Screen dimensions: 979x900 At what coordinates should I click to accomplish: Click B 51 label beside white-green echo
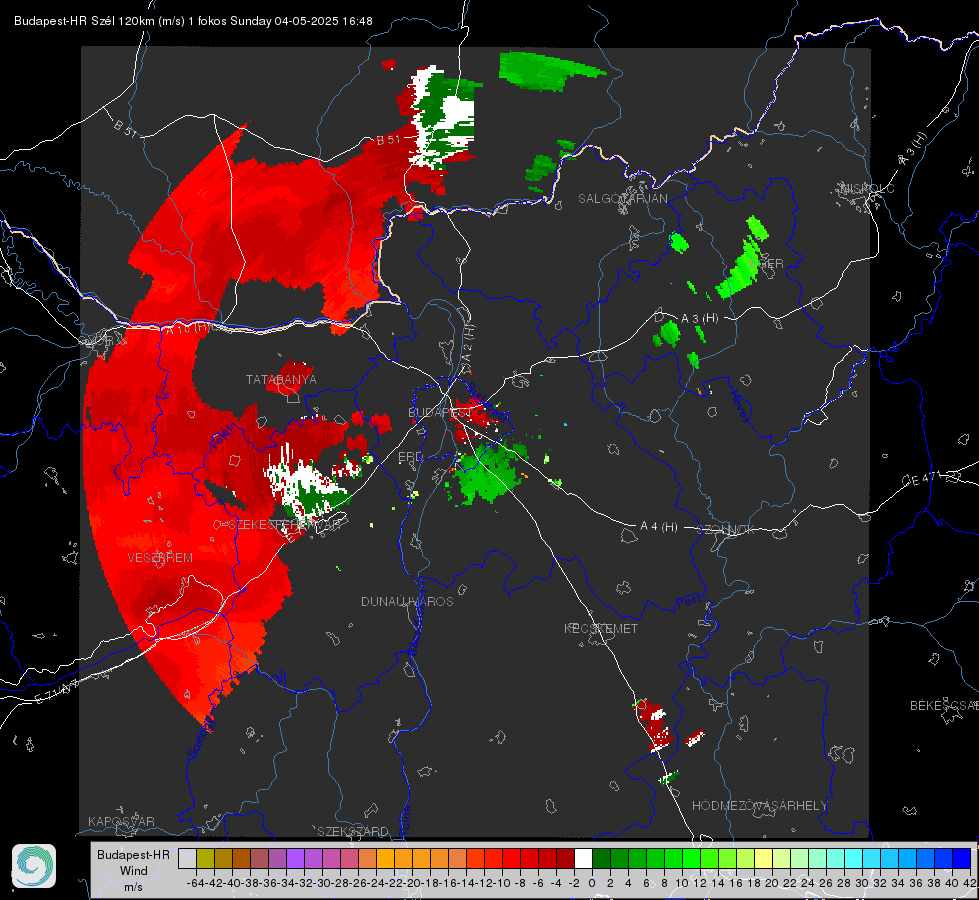tap(388, 140)
